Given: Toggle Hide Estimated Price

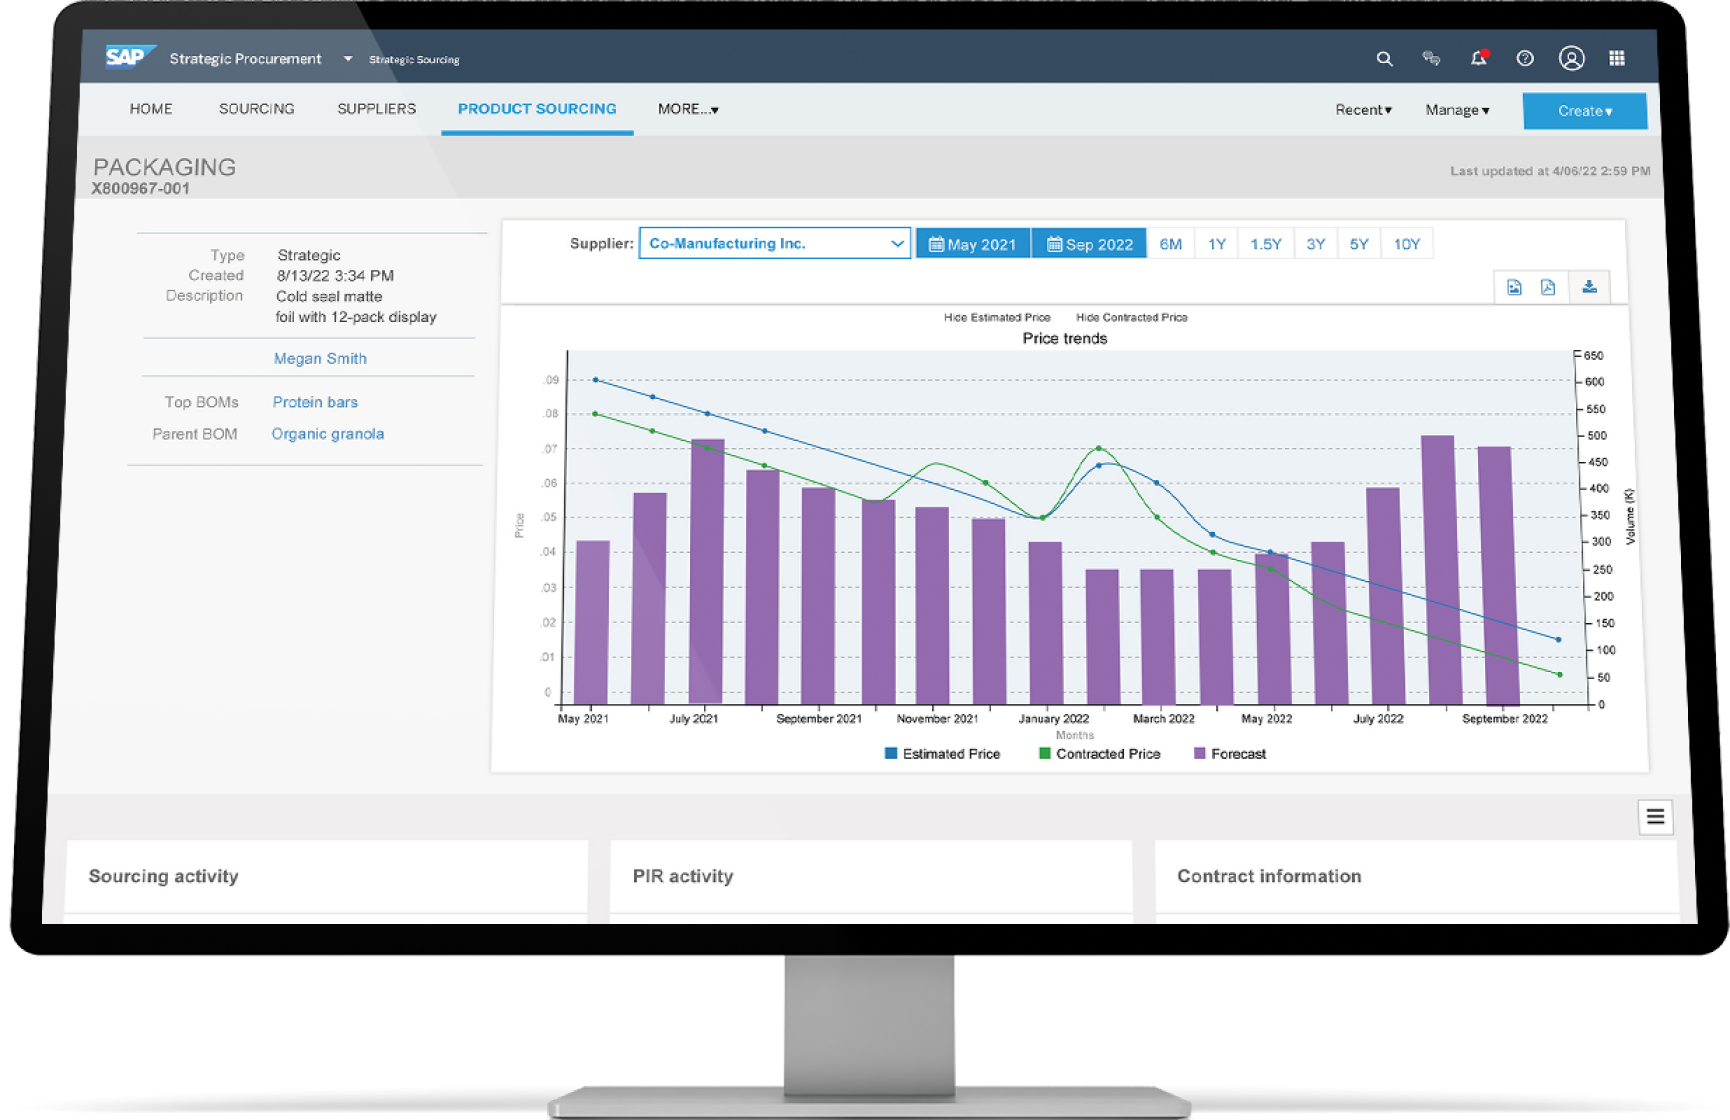Looking at the screenshot, I should coord(996,317).
